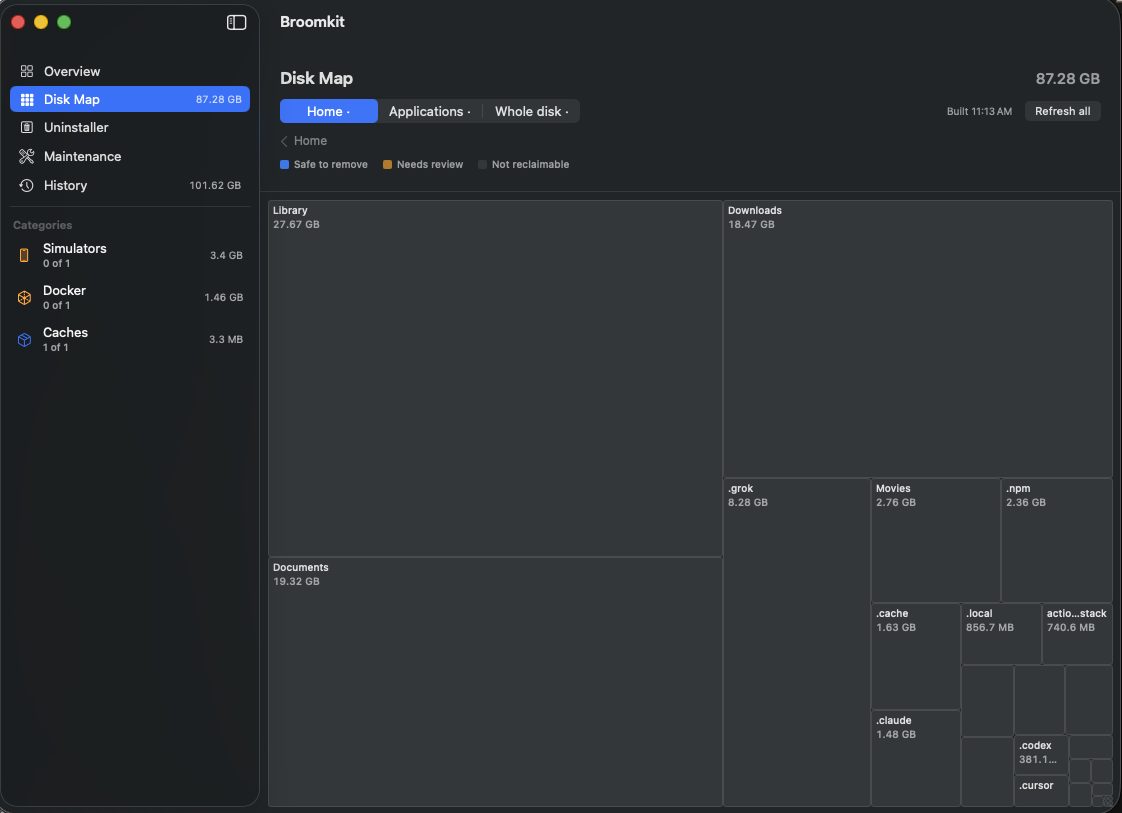Open the Maintenance section

click(130, 156)
